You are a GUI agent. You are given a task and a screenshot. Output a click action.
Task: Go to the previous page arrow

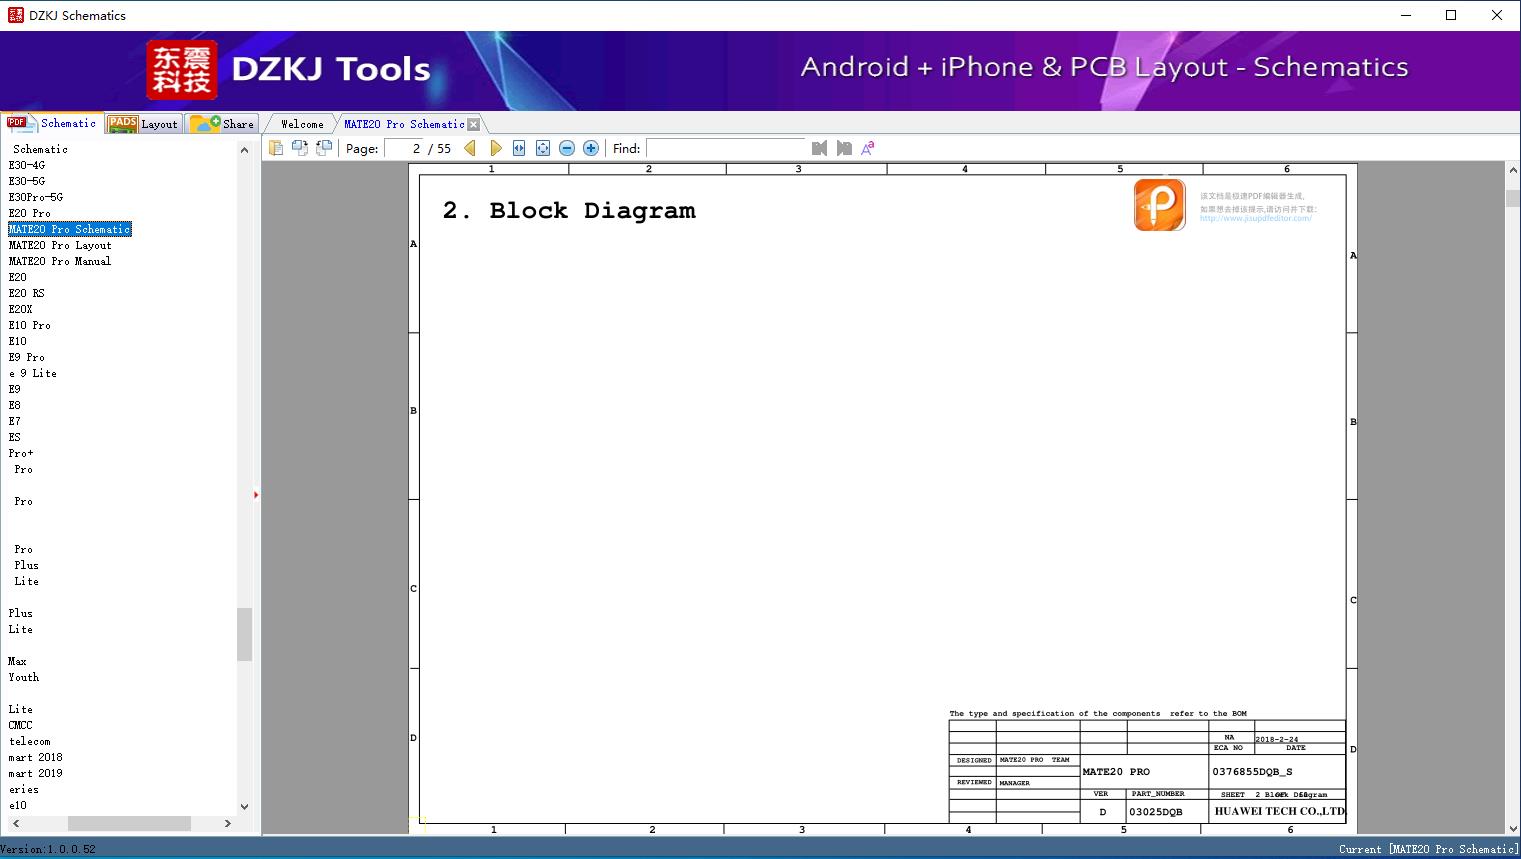point(470,148)
